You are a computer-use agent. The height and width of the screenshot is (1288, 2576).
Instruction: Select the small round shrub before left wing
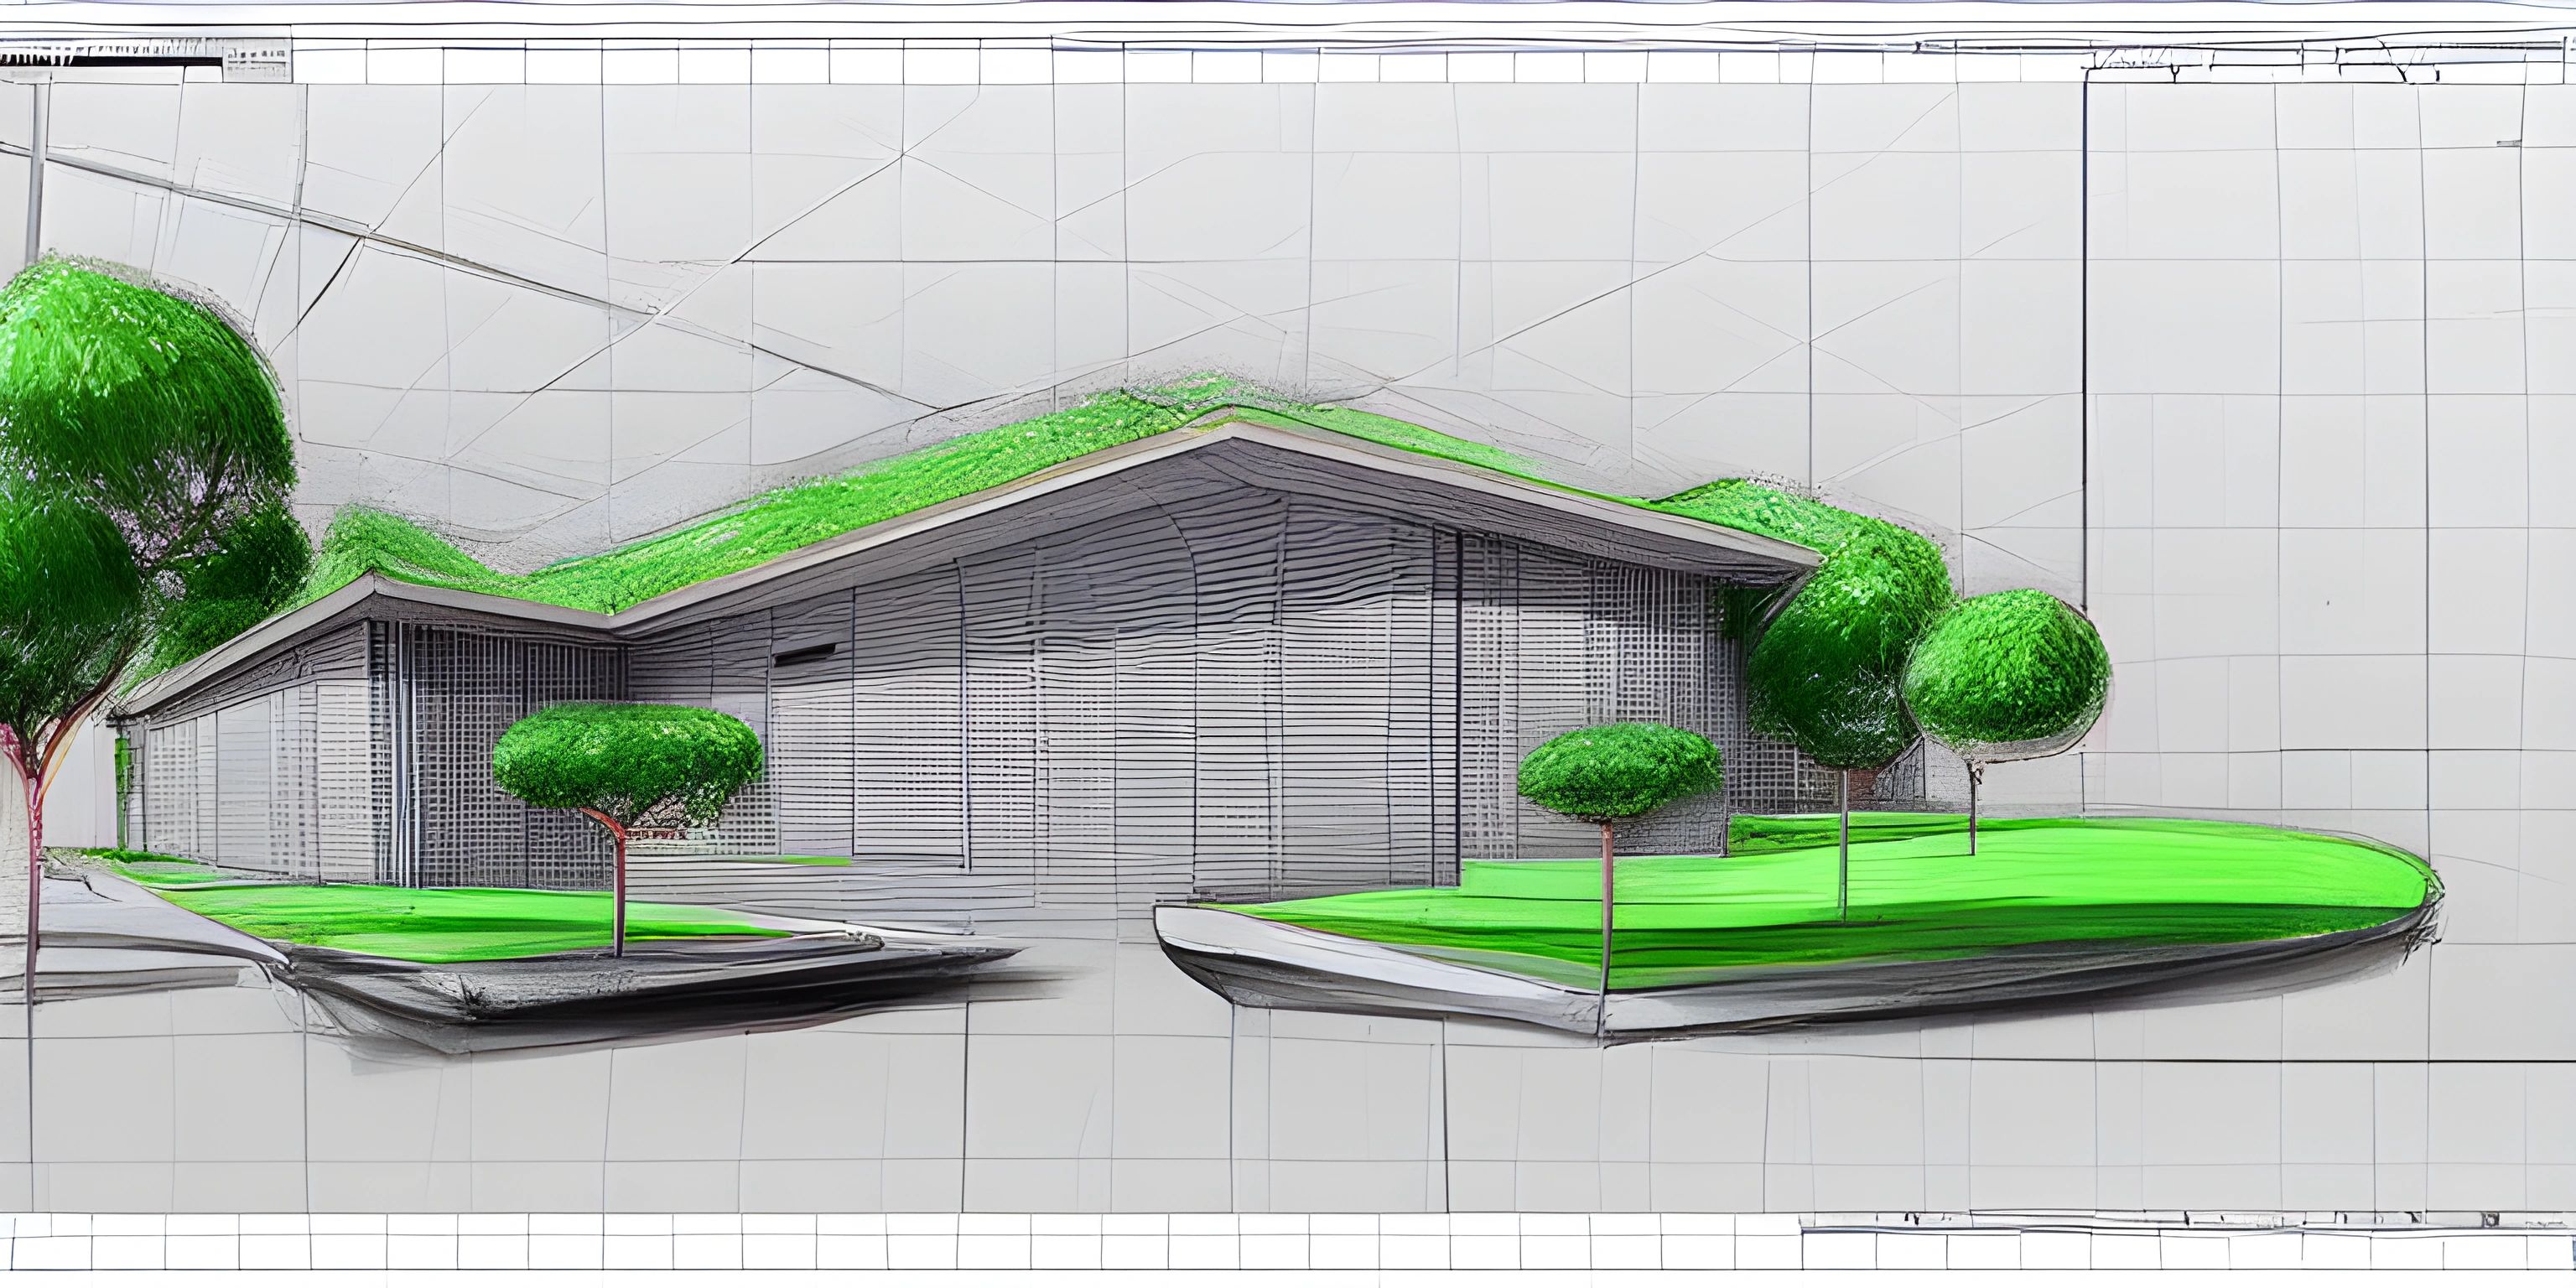(x=628, y=758)
